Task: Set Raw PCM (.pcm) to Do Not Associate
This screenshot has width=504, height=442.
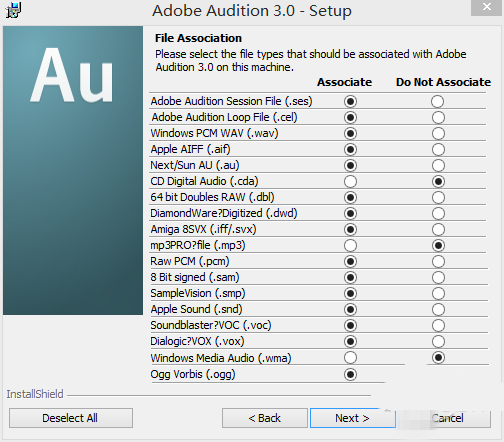Action: (x=438, y=261)
